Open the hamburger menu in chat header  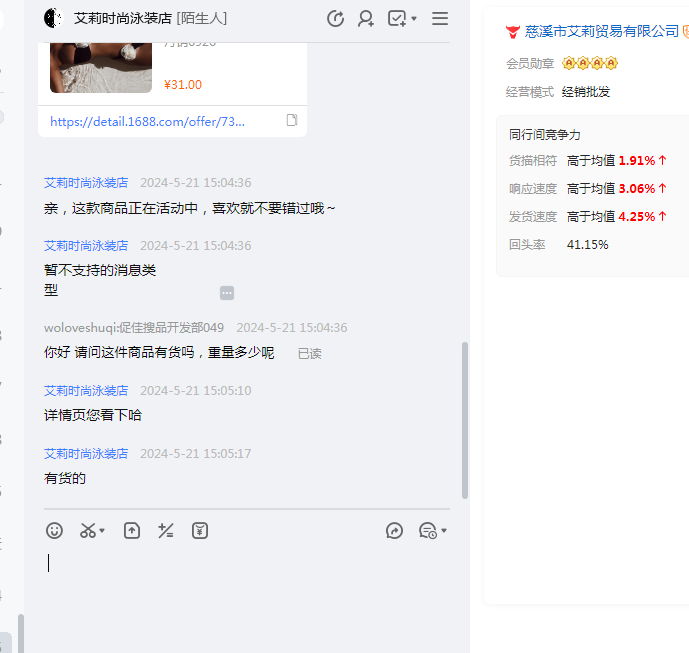(x=440, y=18)
